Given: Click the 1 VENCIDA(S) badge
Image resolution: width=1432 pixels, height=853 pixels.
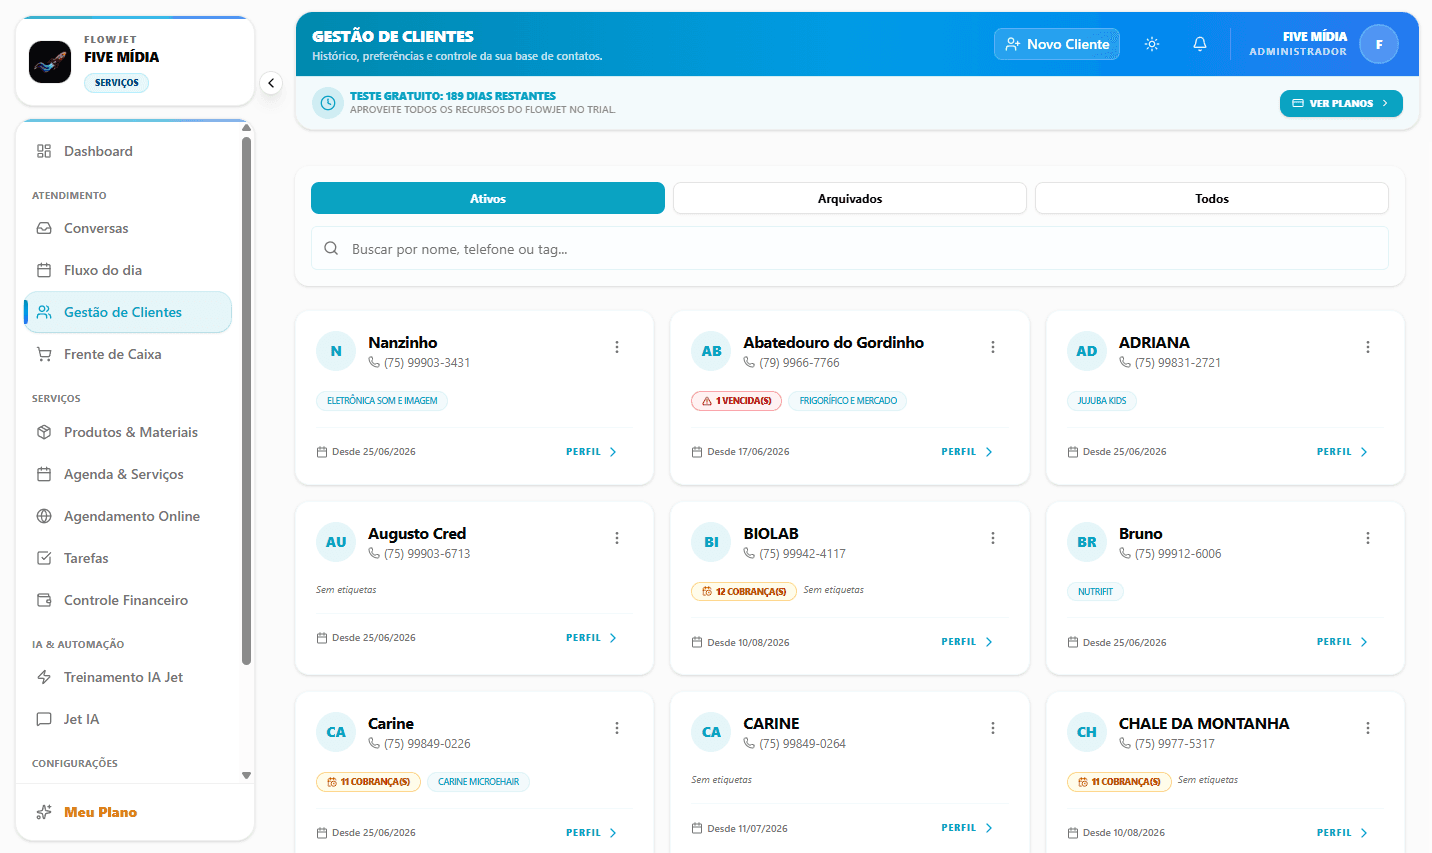Looking at the screenshot, I should [736, 401].
